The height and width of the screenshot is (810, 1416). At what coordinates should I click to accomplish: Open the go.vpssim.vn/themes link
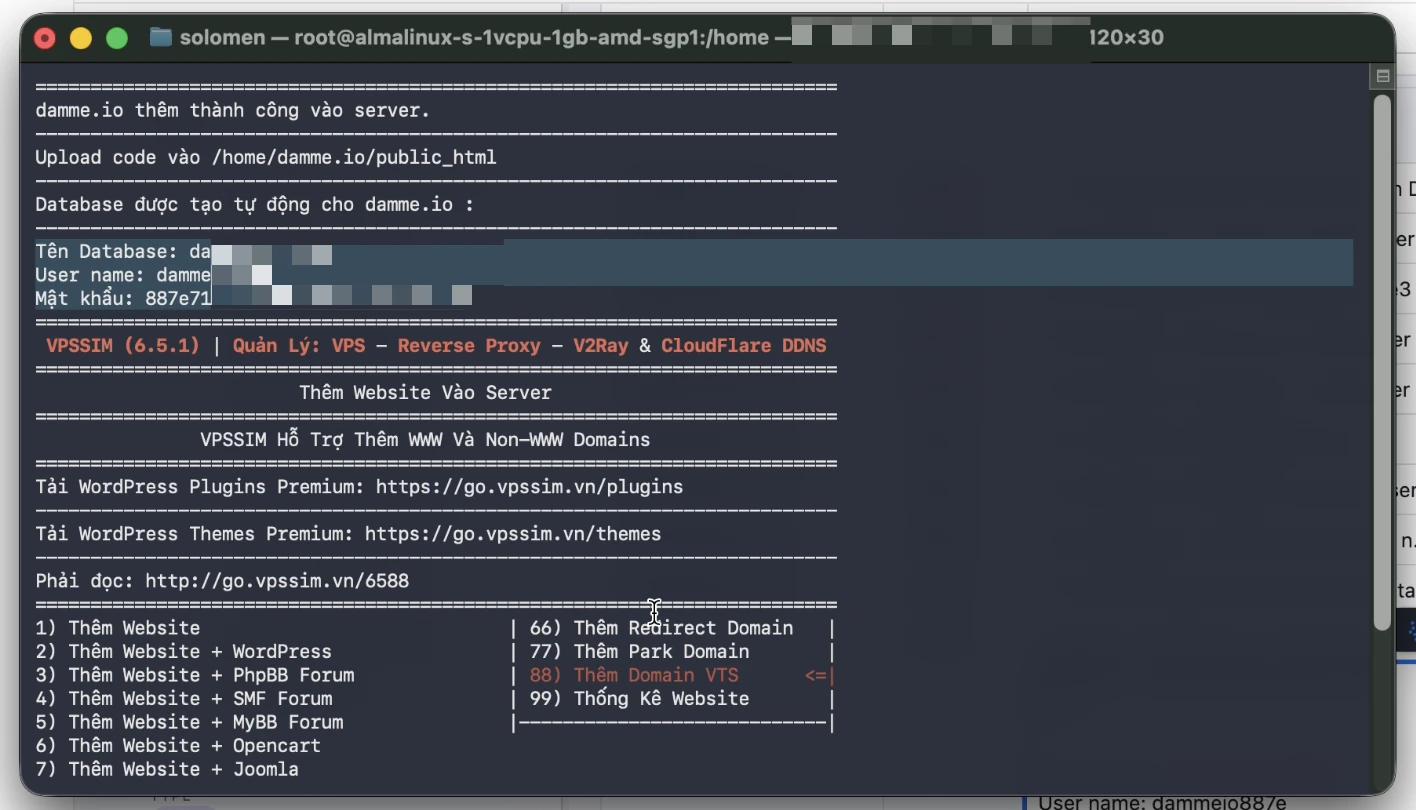(x=513, y=534)
